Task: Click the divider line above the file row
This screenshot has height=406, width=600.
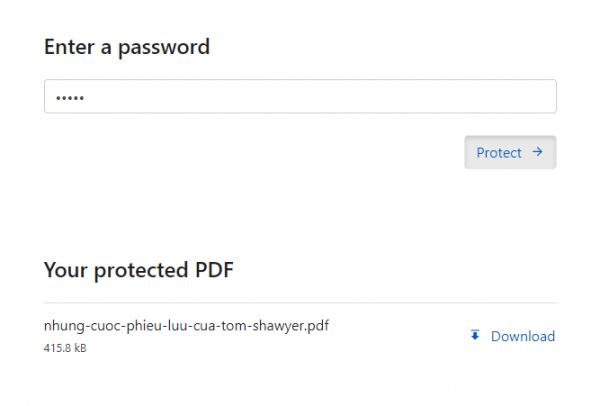Action: tap(300, 303)
